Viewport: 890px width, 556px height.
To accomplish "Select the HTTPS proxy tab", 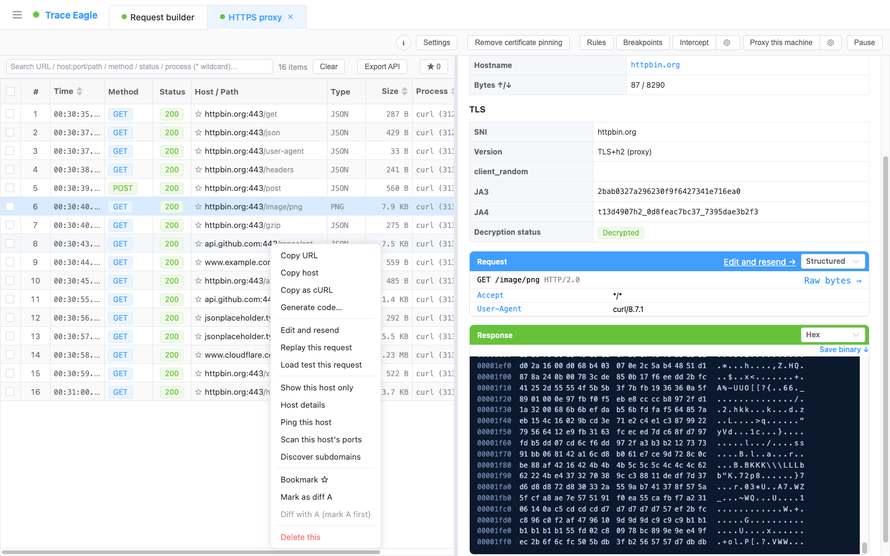I will pyautogui.click(x=255, y=18).
